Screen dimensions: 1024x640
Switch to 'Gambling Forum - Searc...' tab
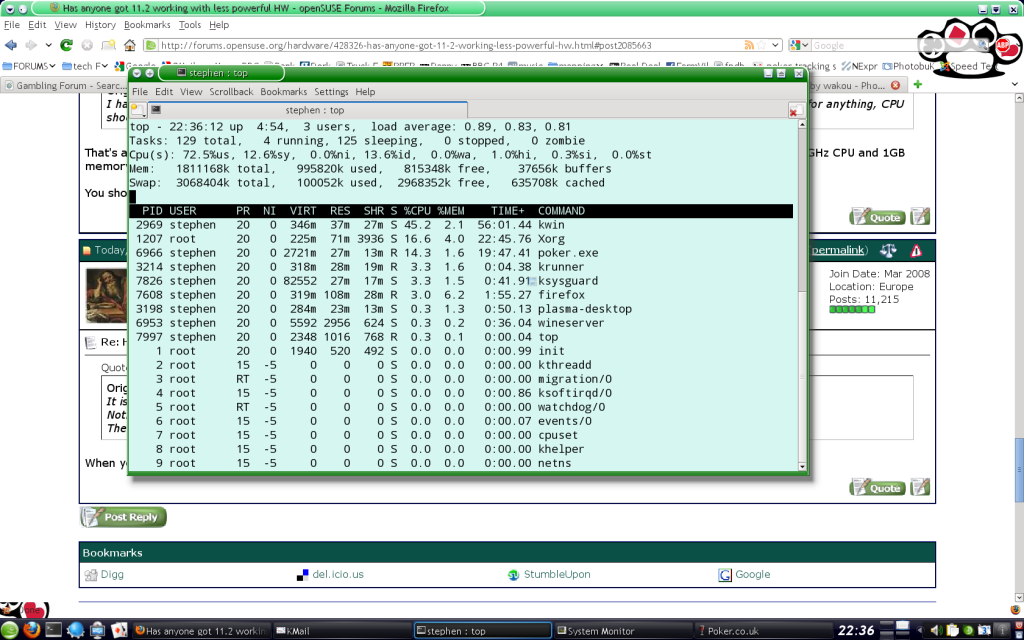pos(65,86)
